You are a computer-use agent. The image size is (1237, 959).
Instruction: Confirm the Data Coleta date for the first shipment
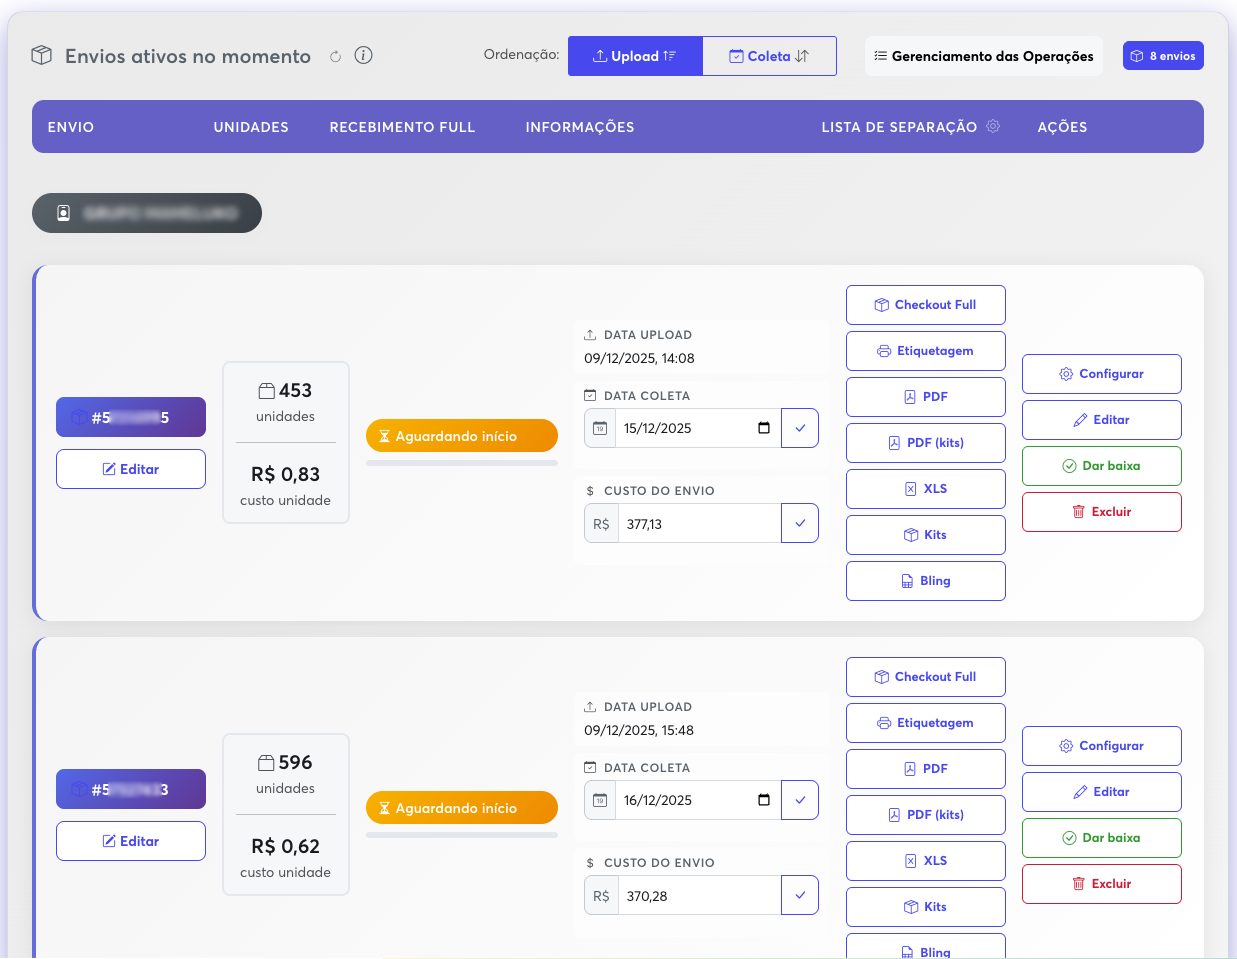tap(799, 427)
